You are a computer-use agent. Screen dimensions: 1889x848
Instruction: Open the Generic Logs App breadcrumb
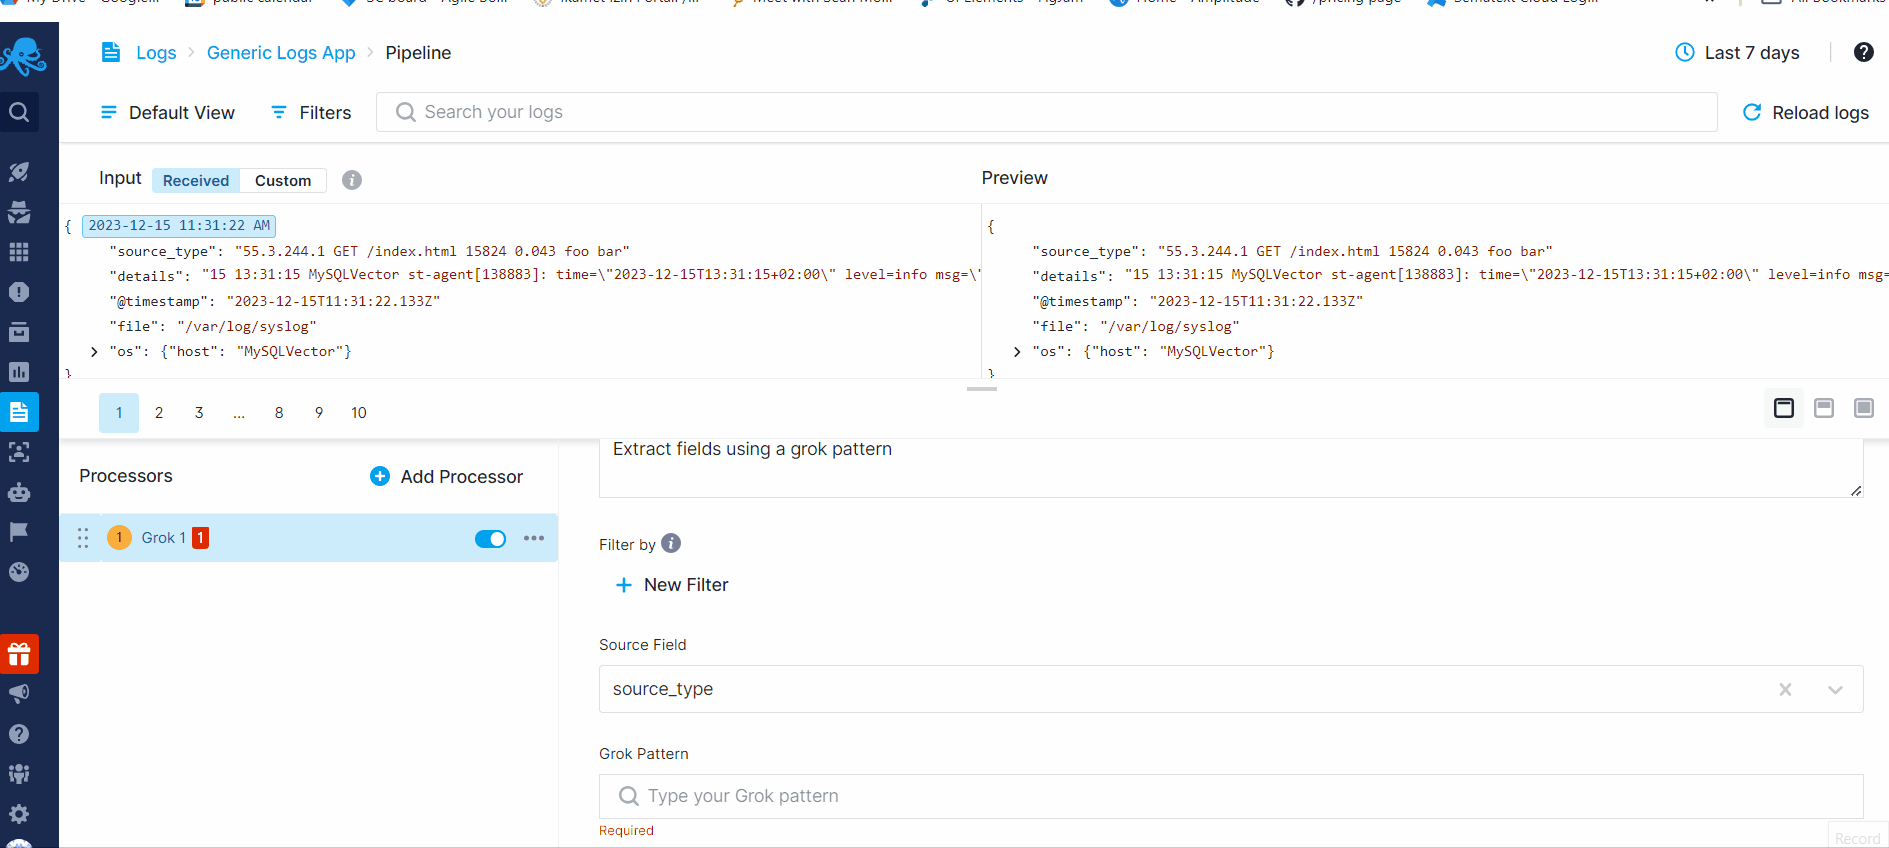(281, 53)
